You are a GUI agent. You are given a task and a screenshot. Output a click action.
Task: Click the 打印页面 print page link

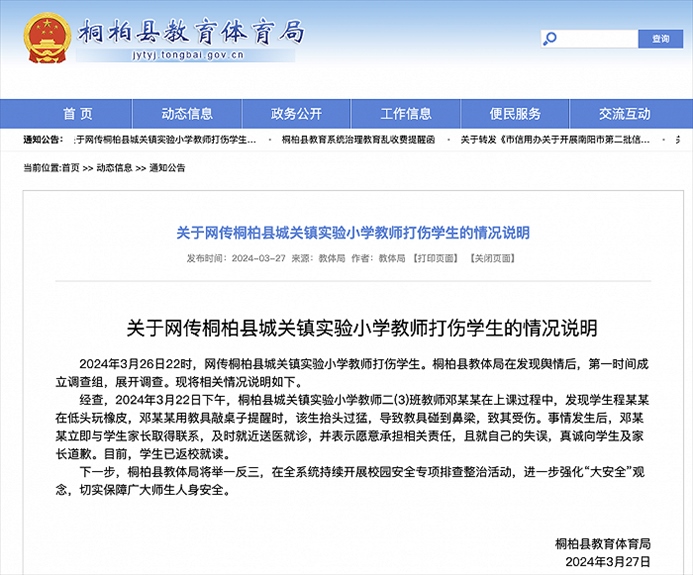(x=437, y=258)
